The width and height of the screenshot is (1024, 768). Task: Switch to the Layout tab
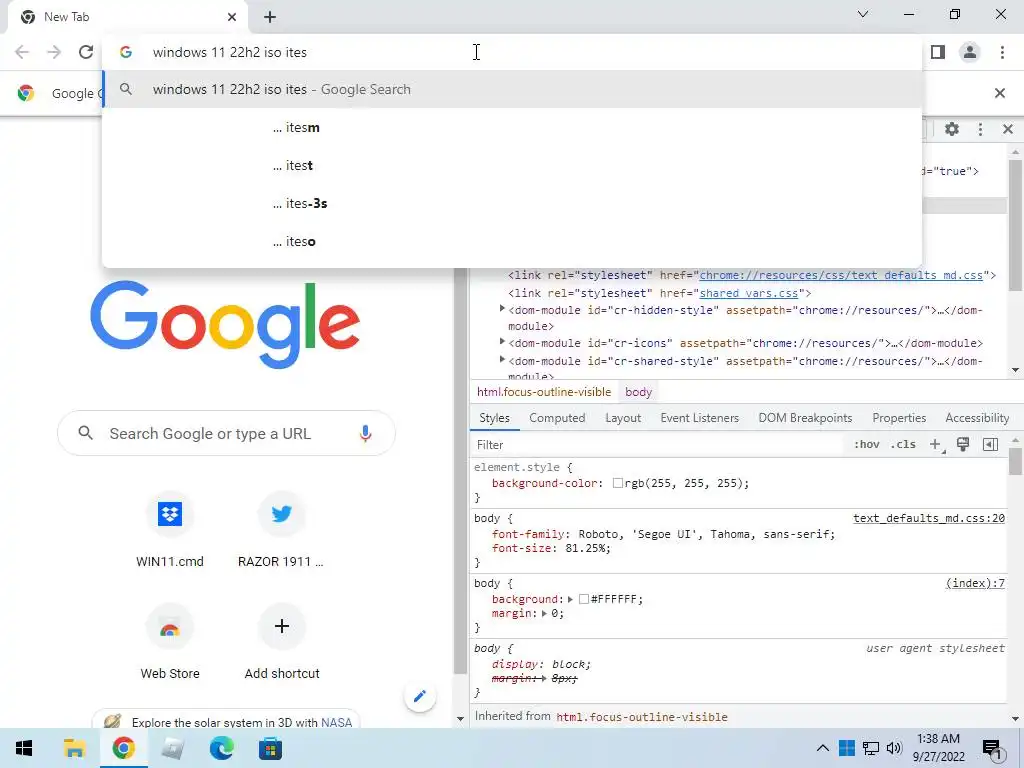point(623,418)
